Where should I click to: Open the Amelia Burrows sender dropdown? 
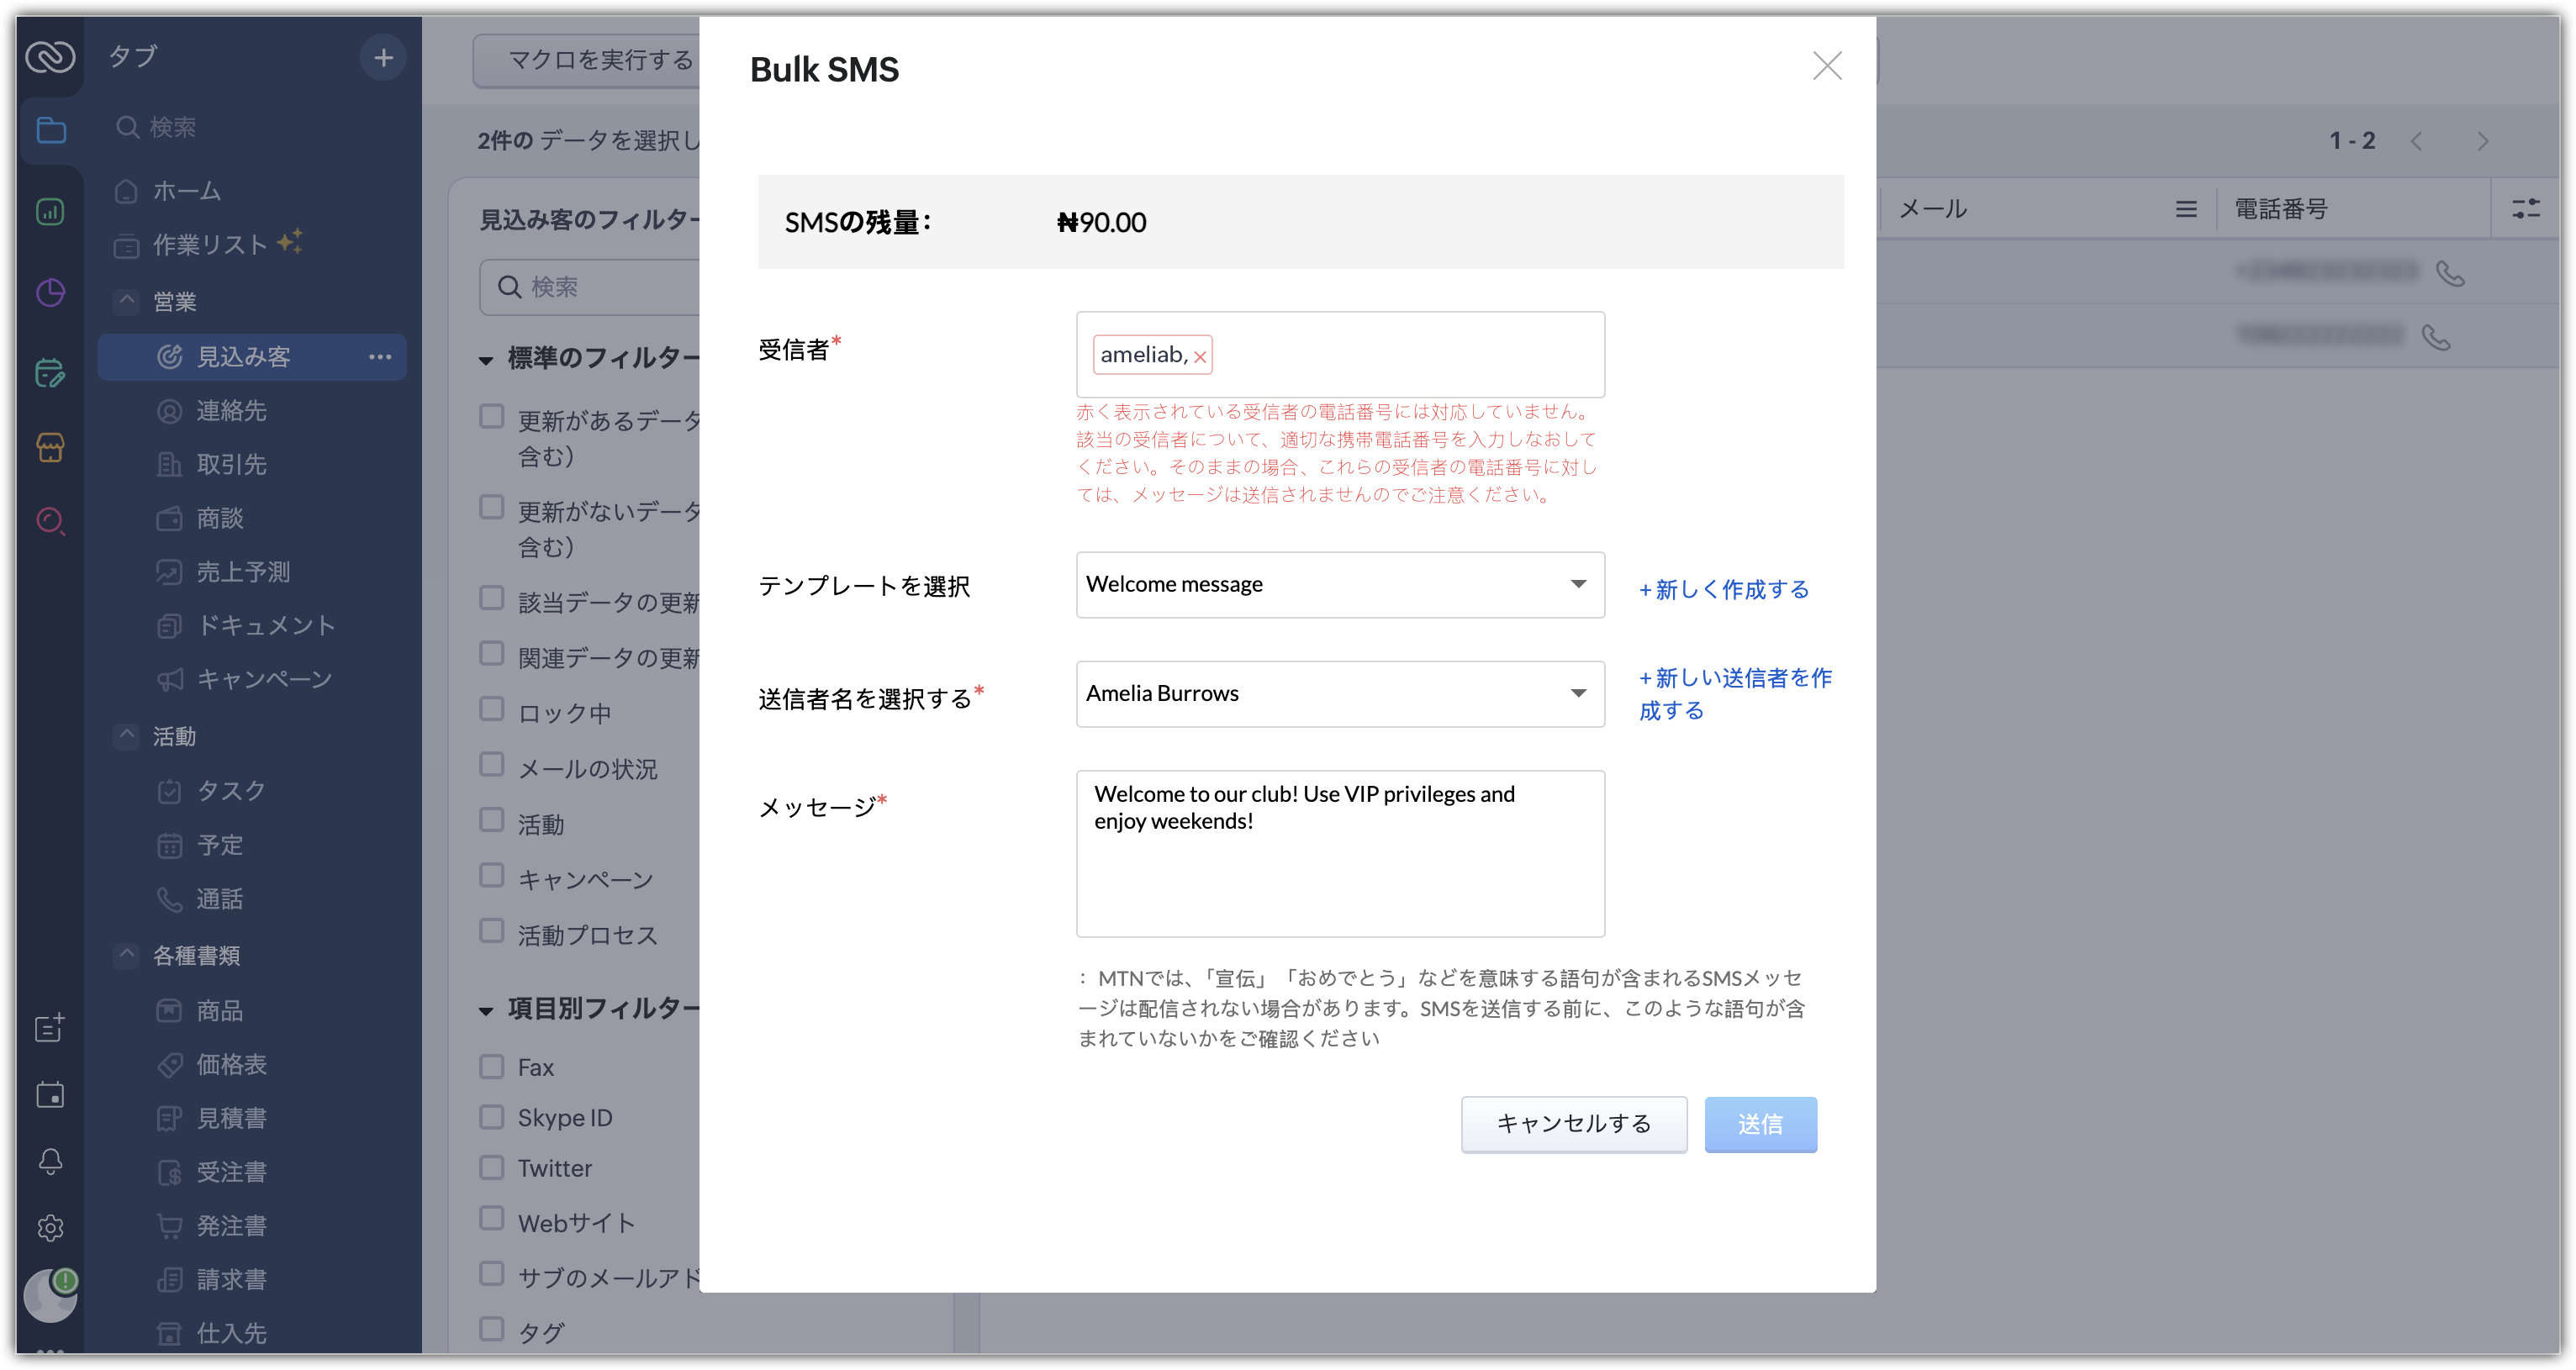coord(1339,693)
